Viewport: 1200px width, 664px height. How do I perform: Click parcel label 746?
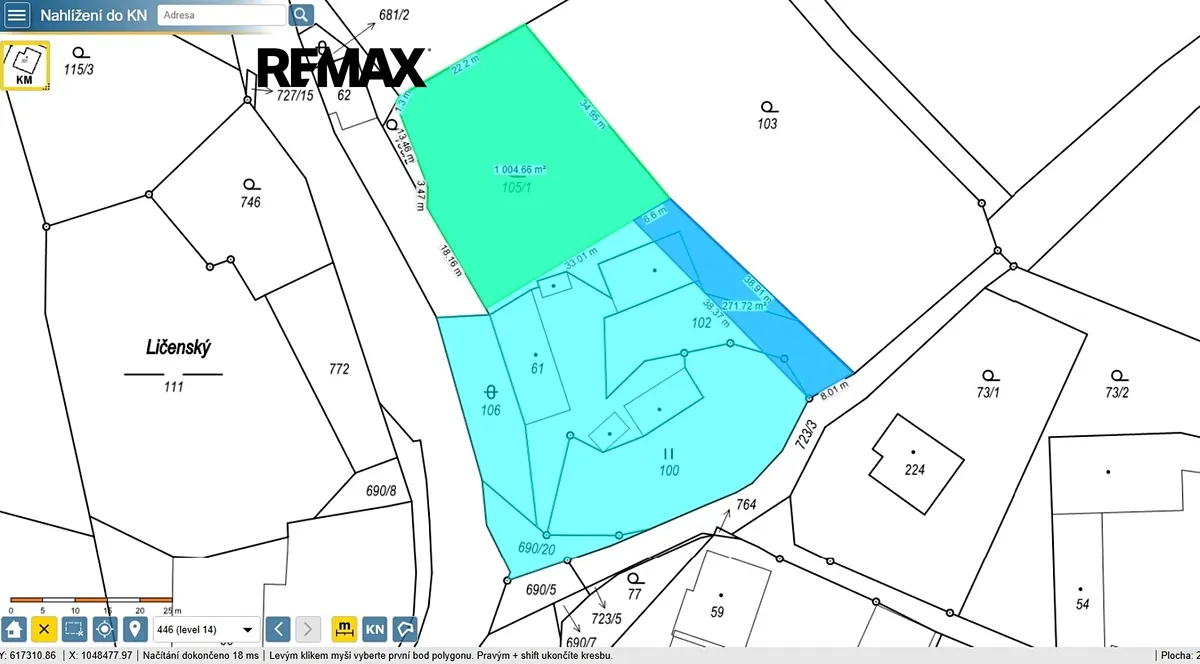(250, 202)
